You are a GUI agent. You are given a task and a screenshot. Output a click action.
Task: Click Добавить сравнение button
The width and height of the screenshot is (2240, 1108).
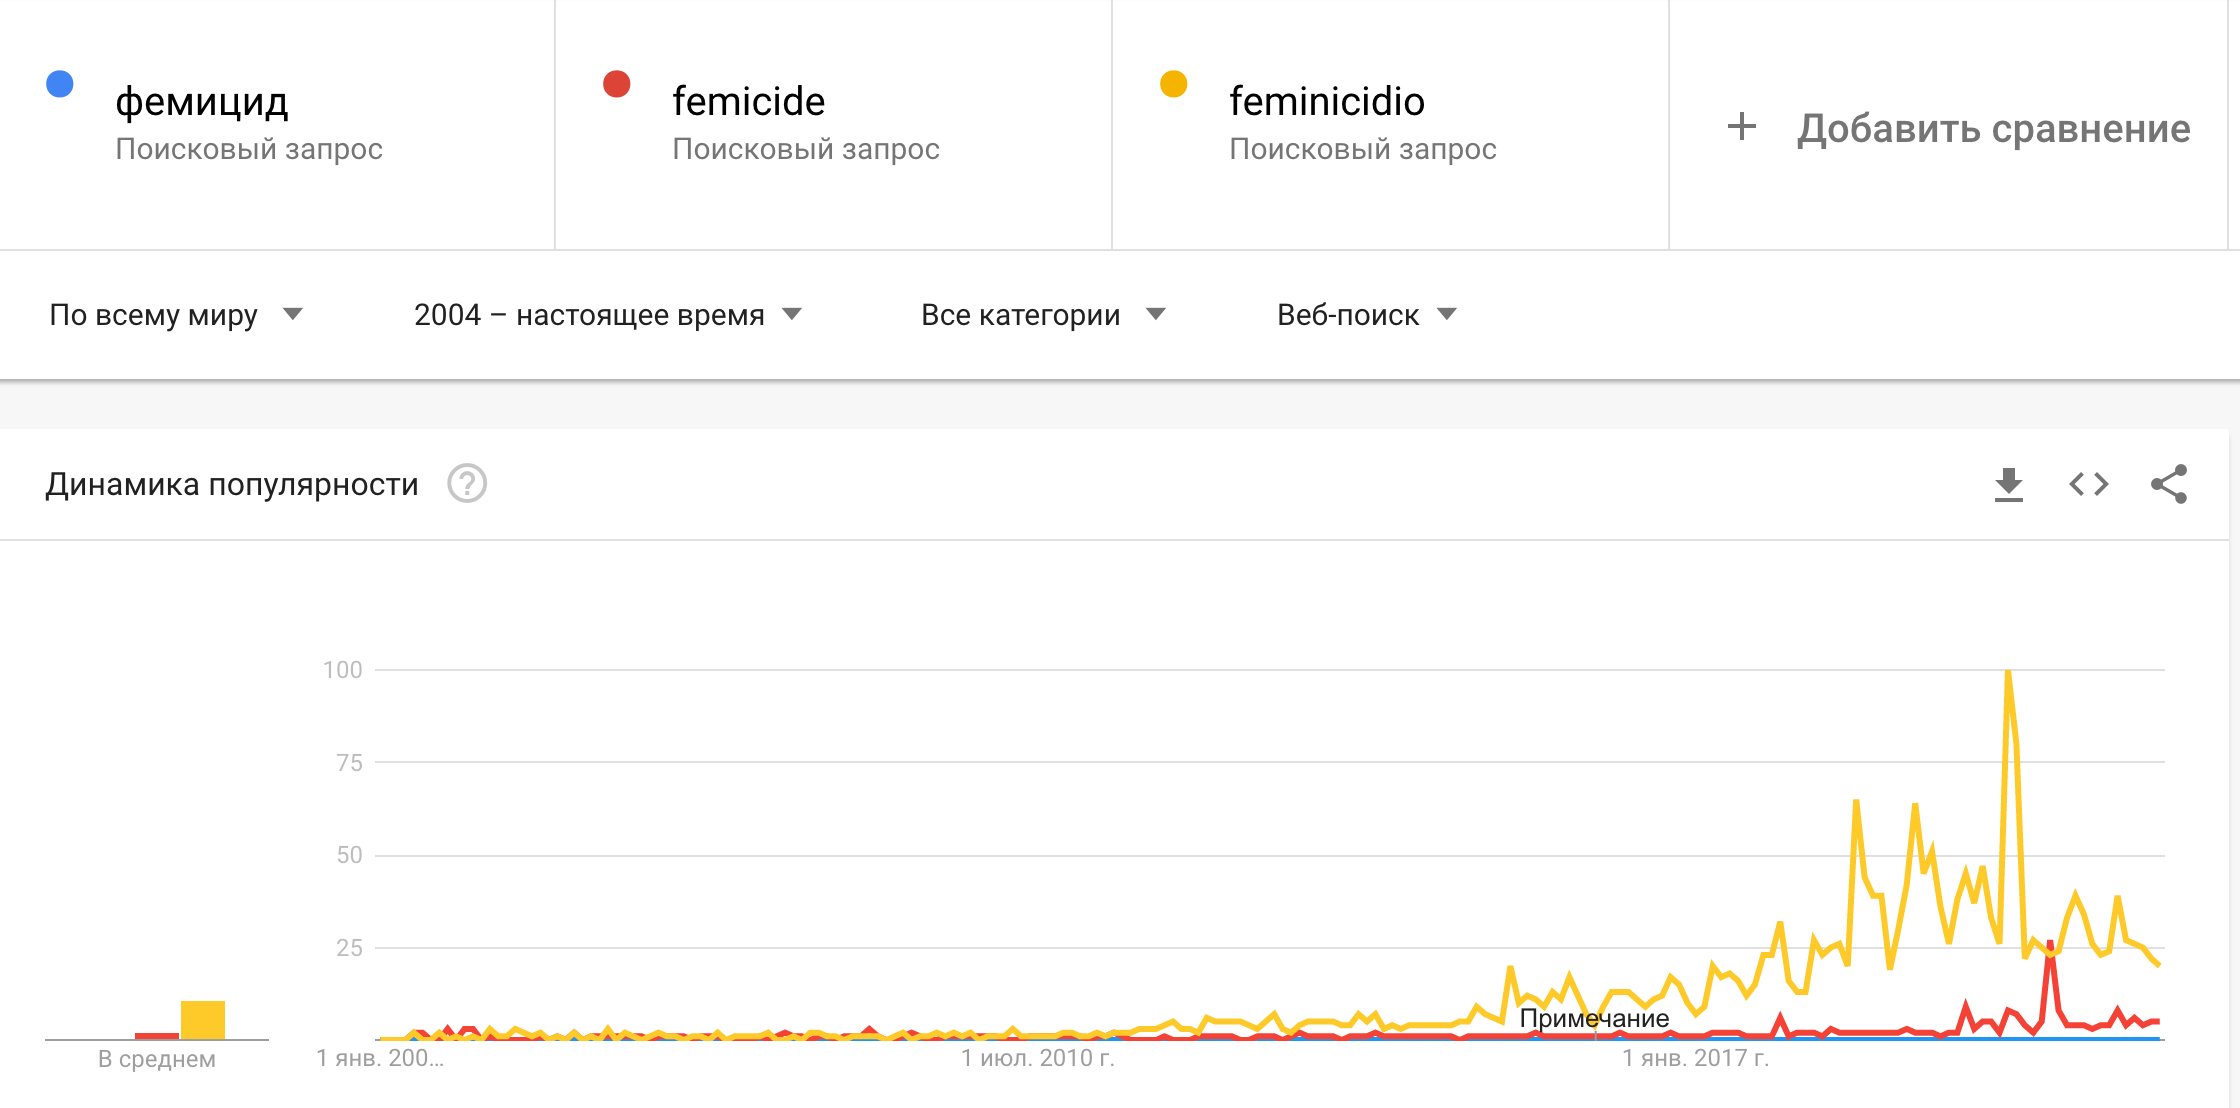tap(1959, 128)
